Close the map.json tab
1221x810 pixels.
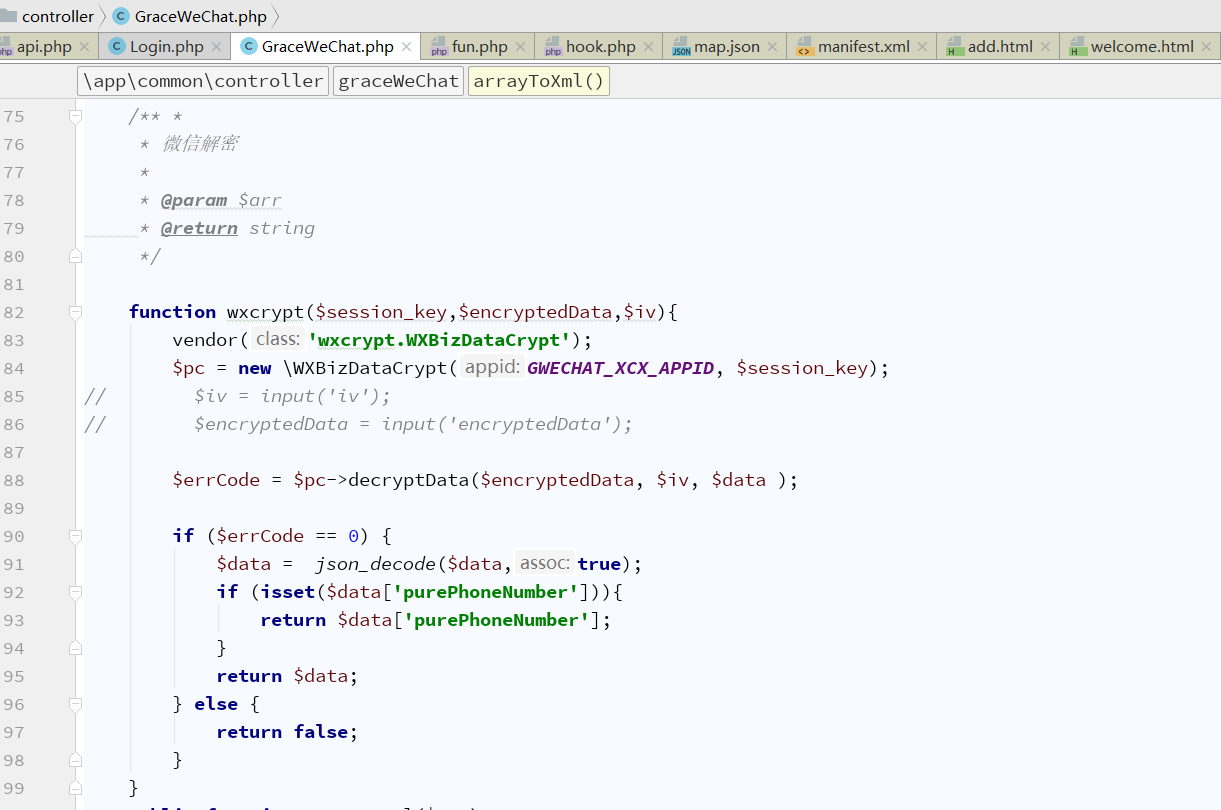772,47
